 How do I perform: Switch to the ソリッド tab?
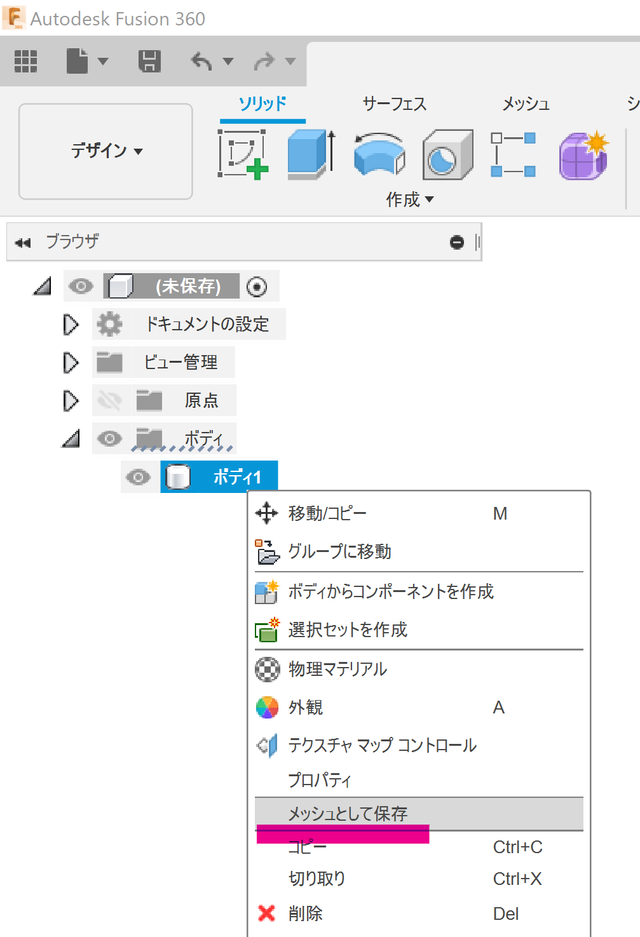[262, 104]
